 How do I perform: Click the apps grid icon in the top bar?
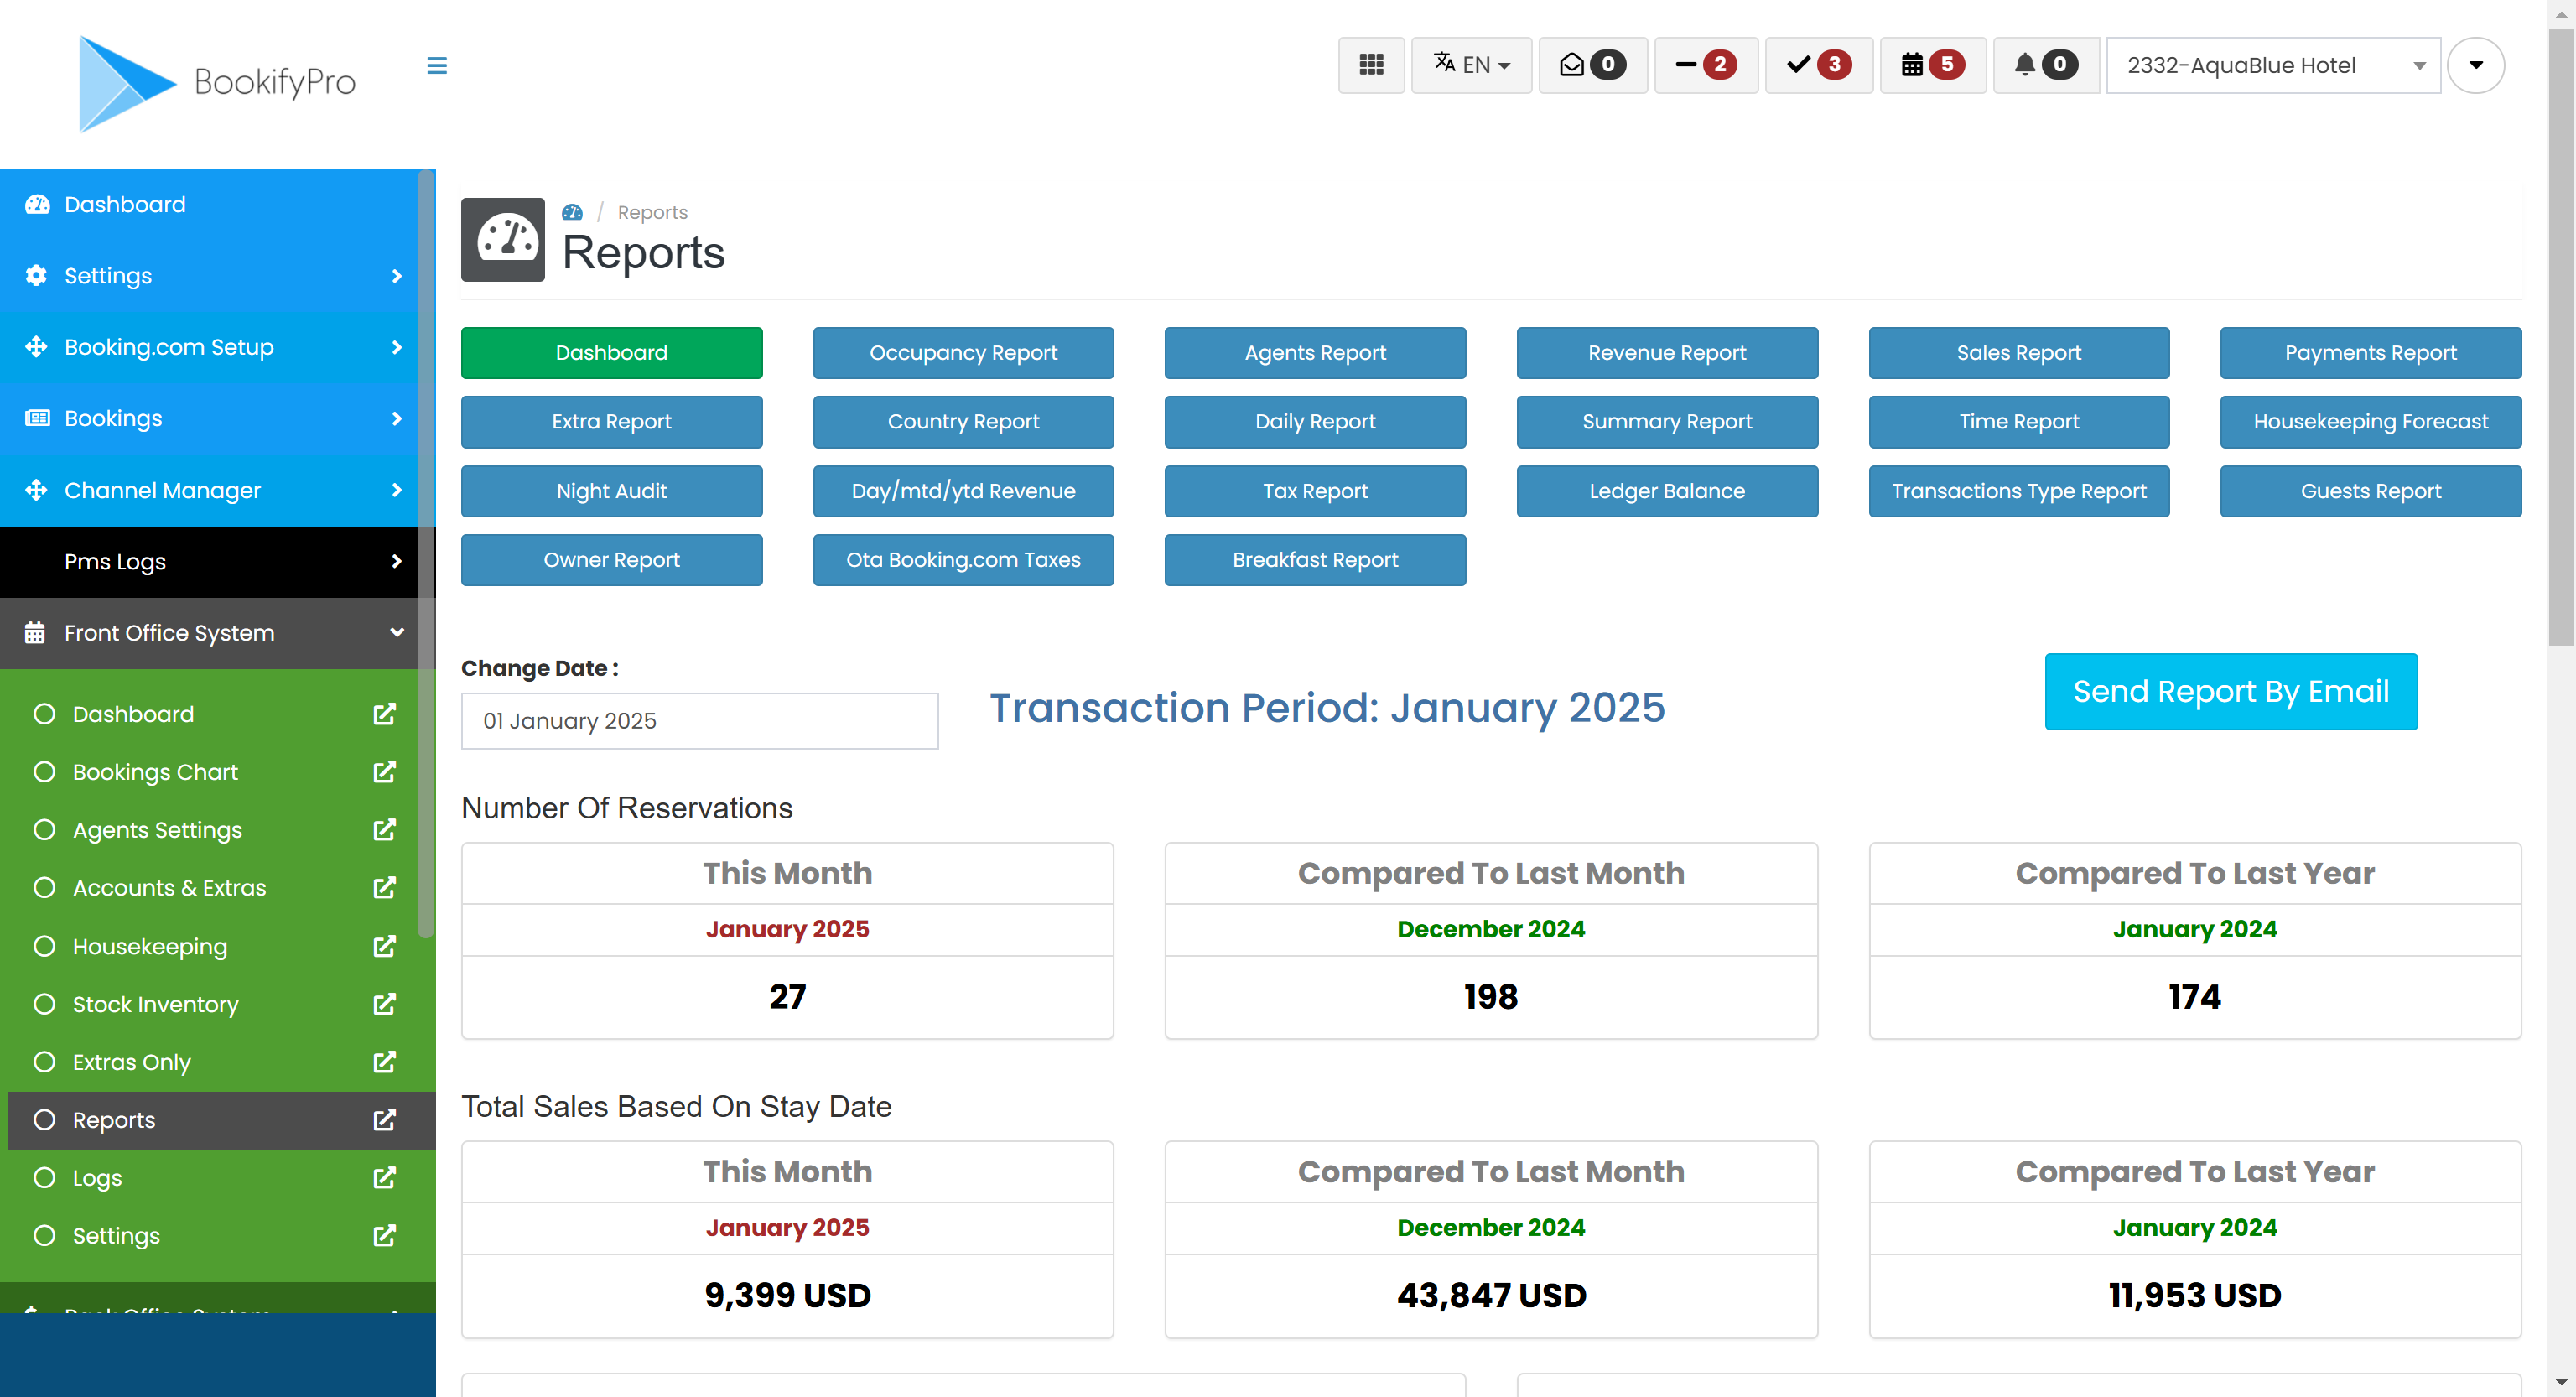pyautogui.click(x=1371, y=65)
